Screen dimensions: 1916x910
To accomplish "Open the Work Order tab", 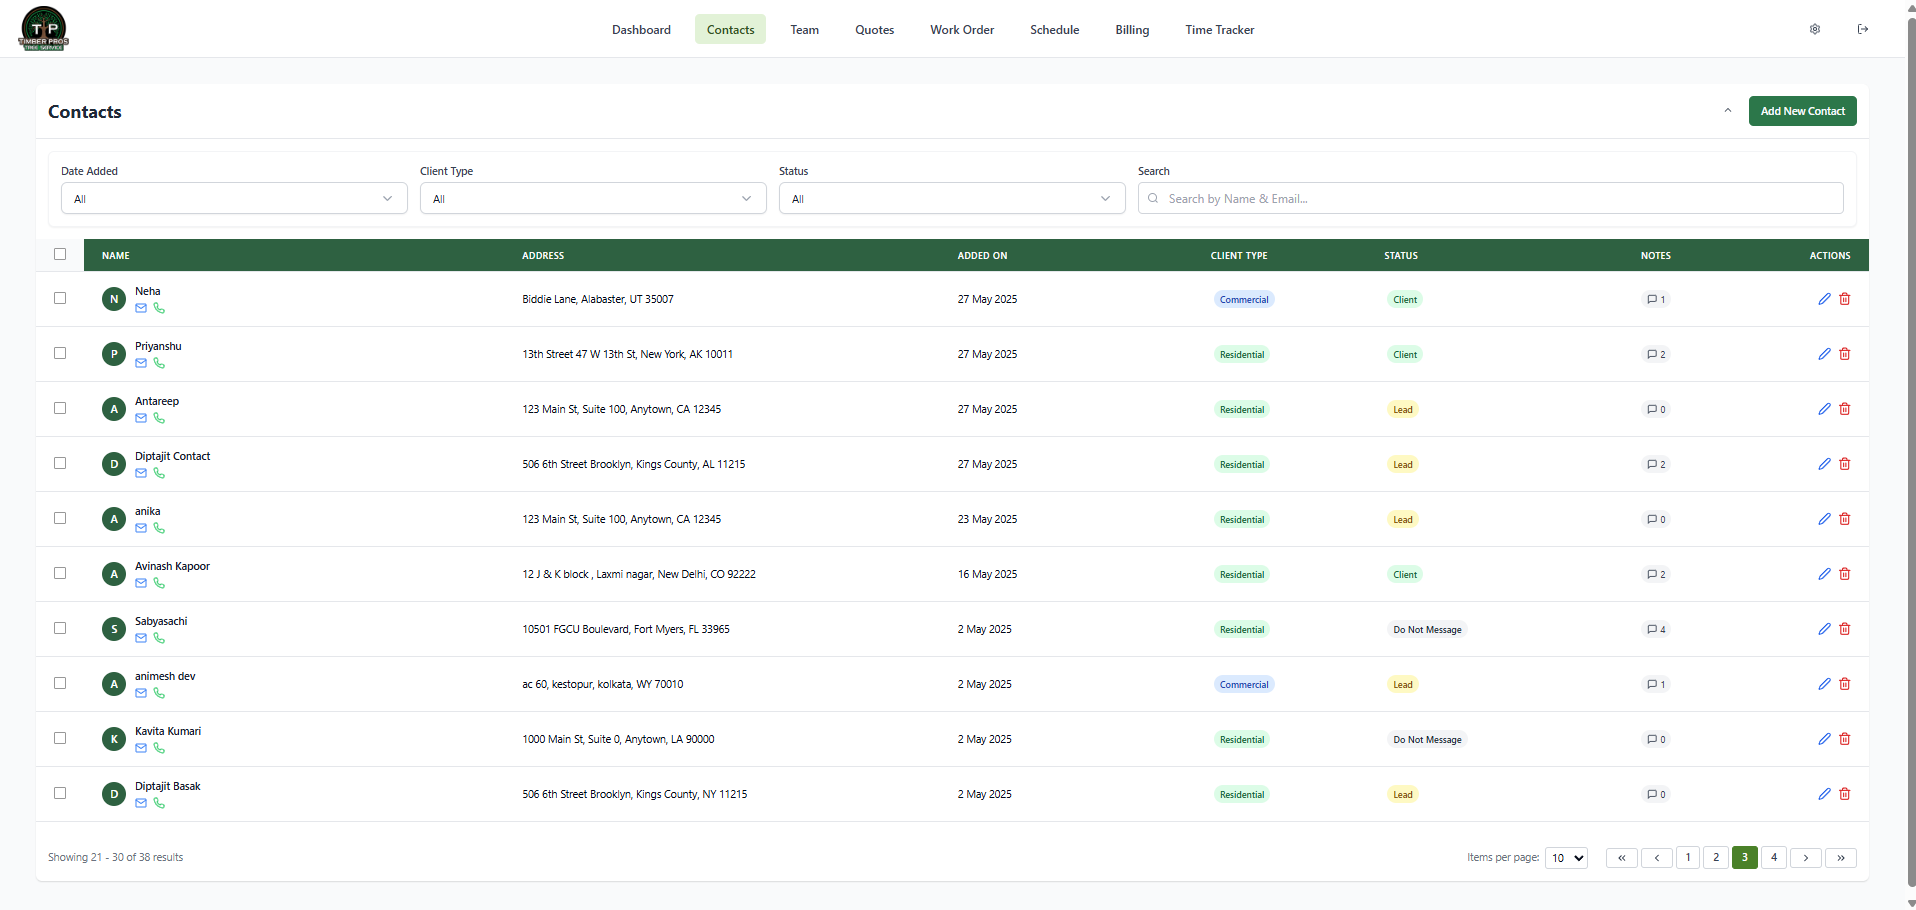I will (962, 29).
